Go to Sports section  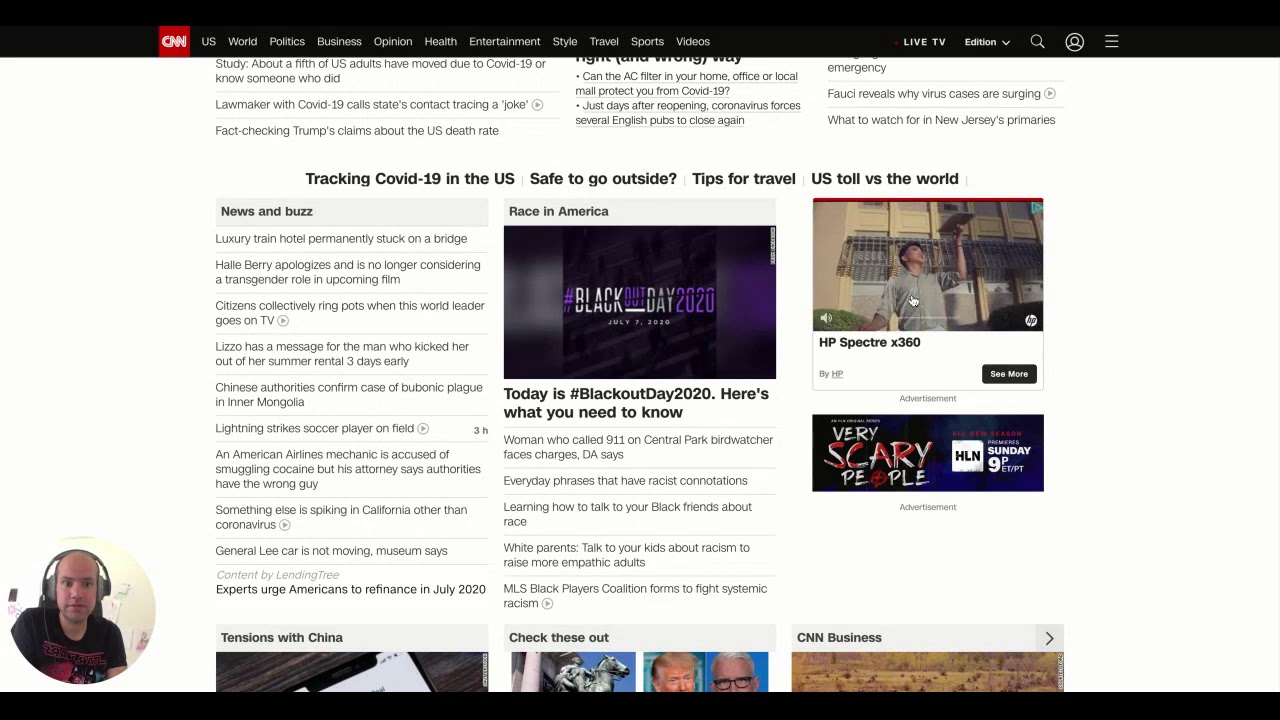pyautogui.click(x=647, y=42)
